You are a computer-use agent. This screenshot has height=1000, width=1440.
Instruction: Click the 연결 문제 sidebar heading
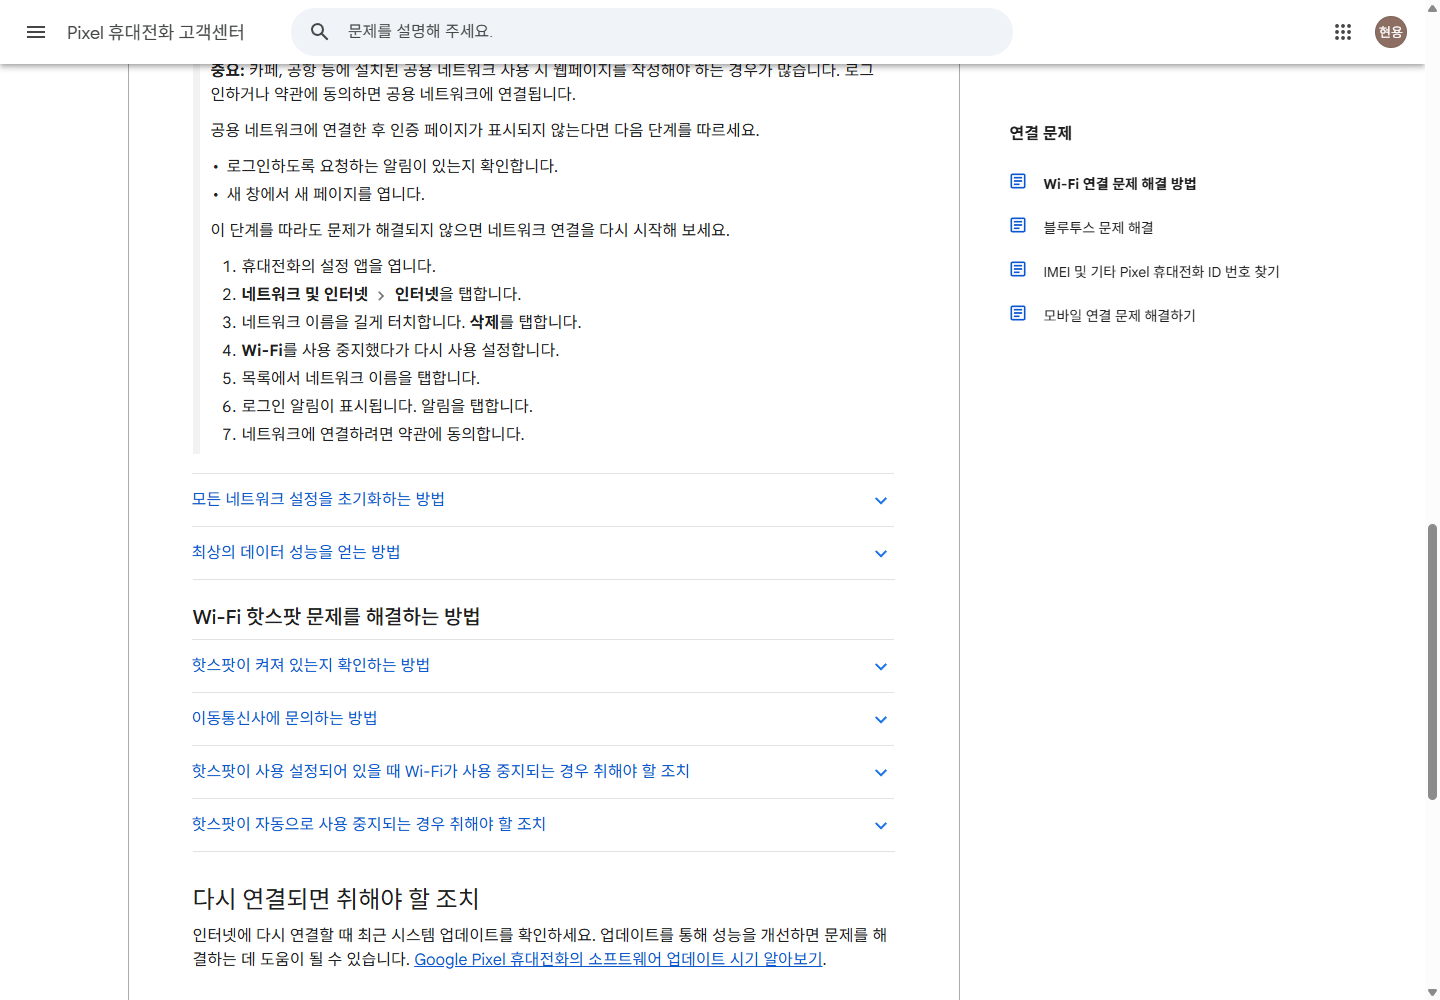pos(1040,133)
